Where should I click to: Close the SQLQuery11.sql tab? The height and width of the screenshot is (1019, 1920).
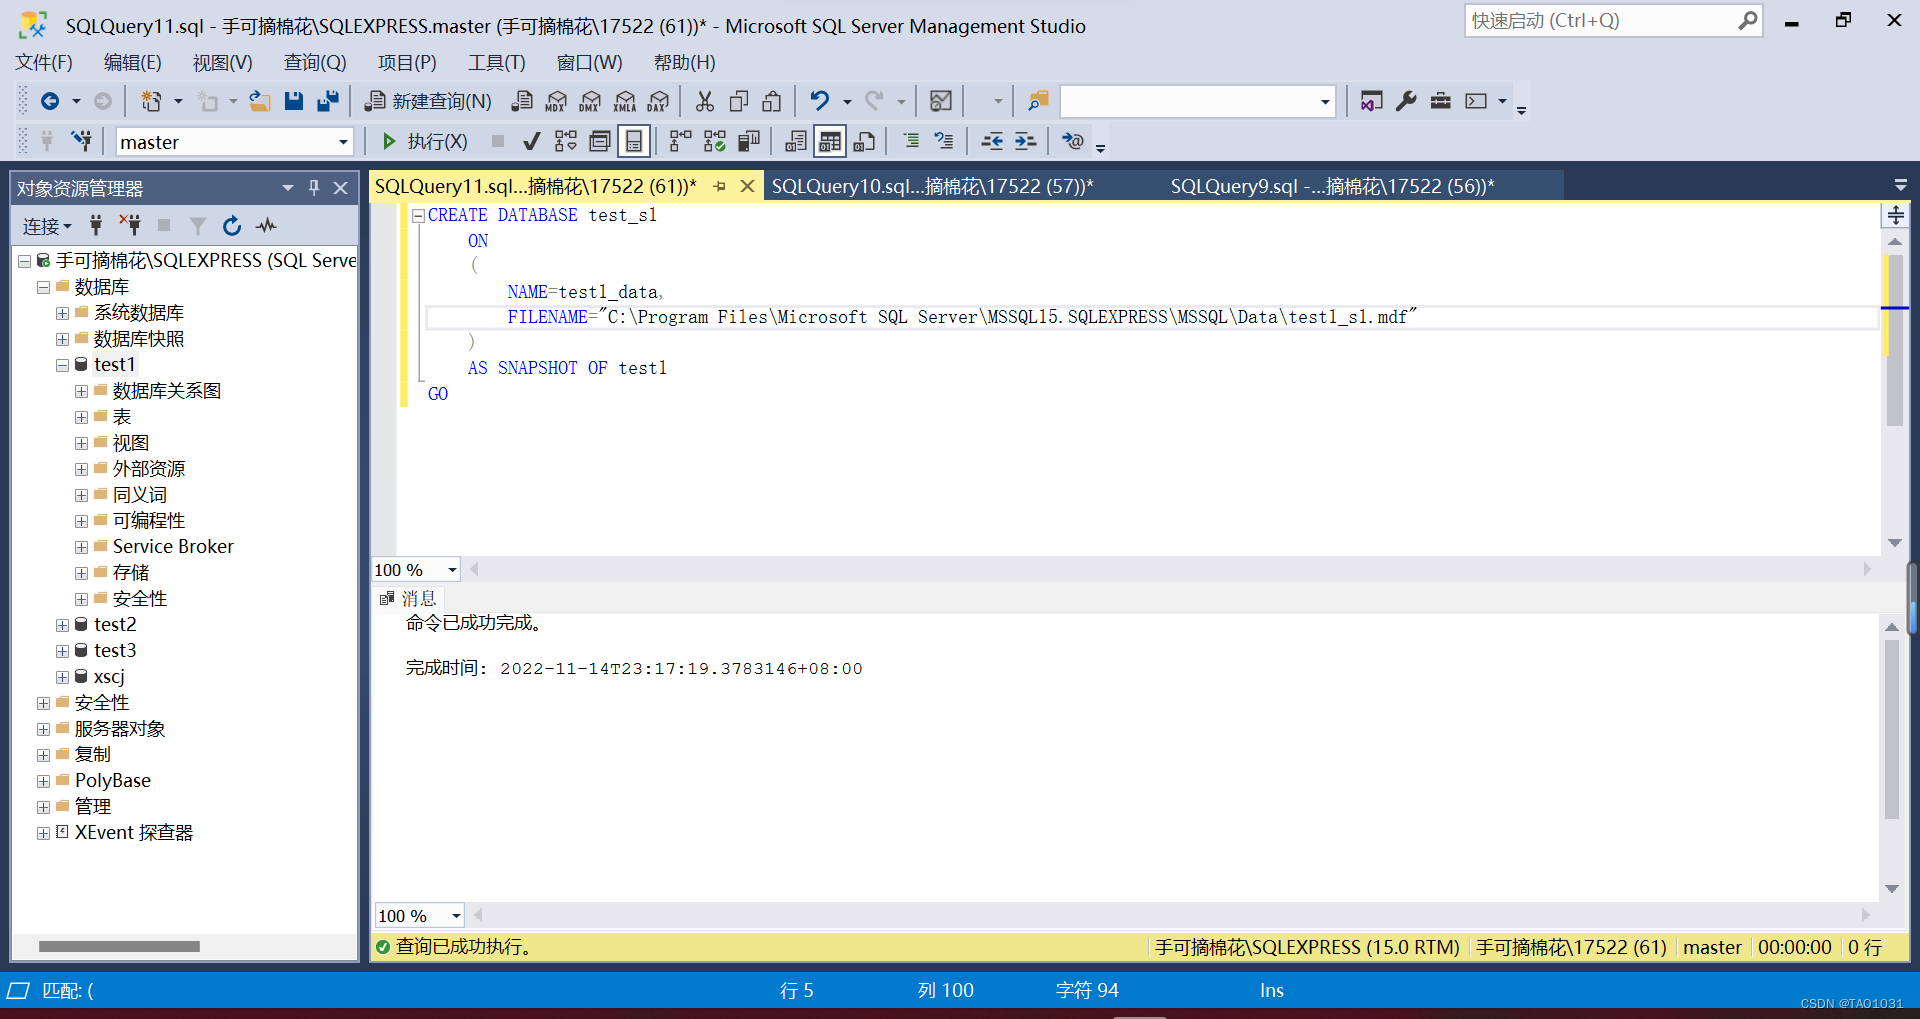pyautogui.click(x=747, y=186)
